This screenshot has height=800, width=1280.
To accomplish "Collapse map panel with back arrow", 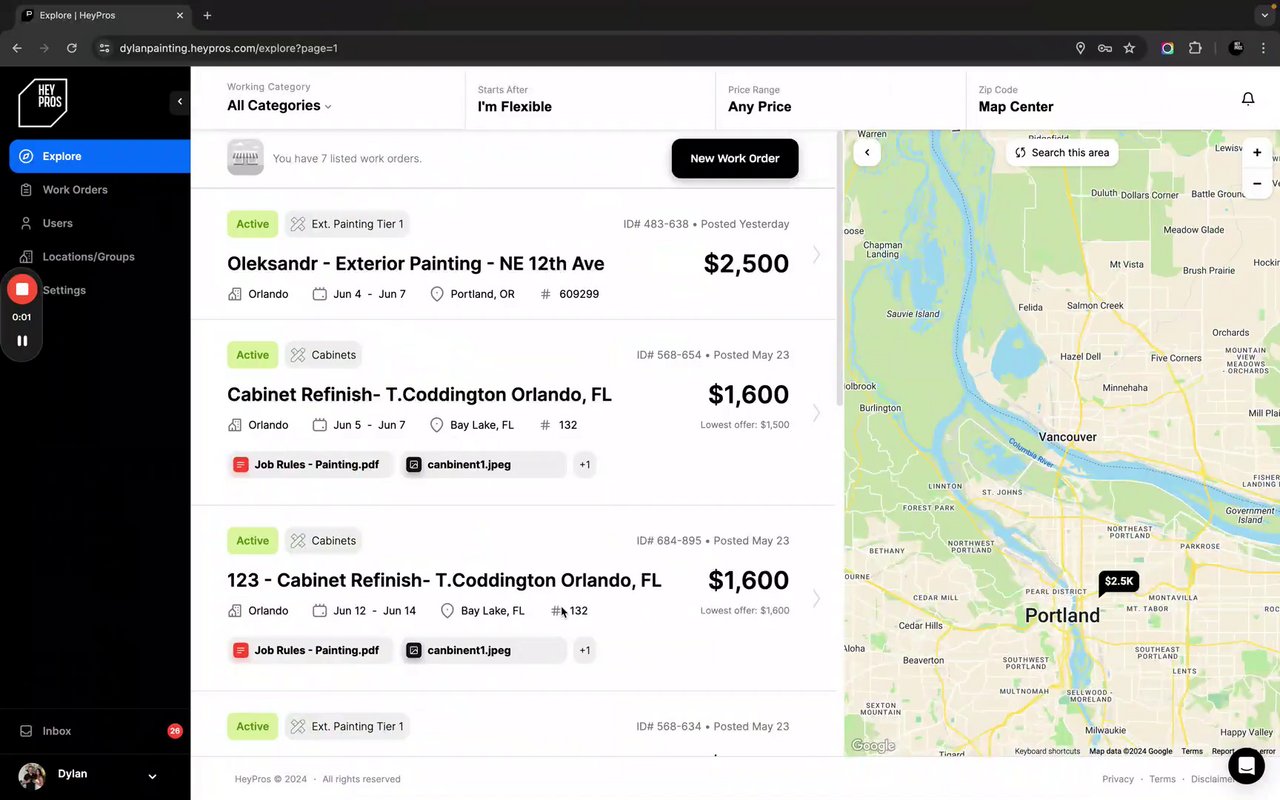I will click(867, 153).
